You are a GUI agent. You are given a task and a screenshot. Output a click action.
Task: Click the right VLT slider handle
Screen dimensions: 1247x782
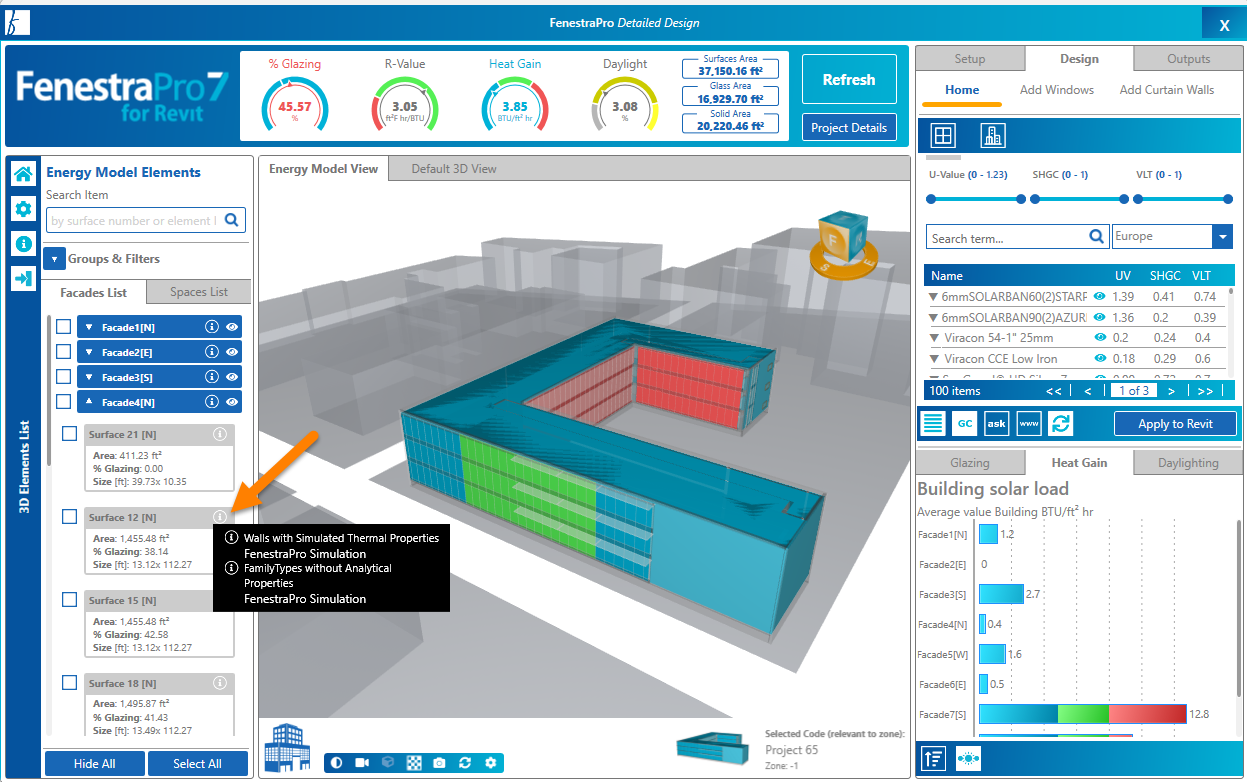coord(1228,199)
